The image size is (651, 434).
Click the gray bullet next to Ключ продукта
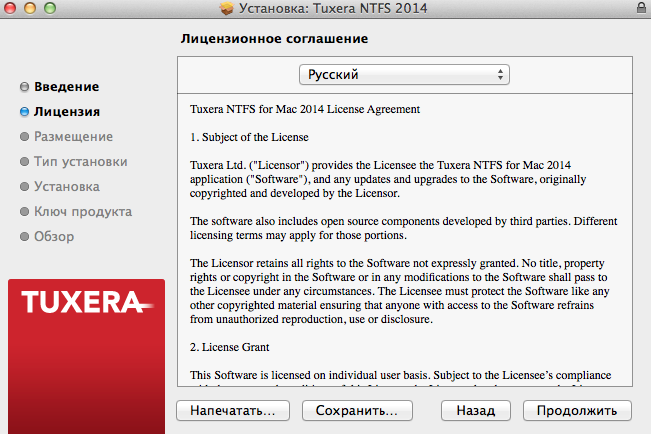point(24,211)
